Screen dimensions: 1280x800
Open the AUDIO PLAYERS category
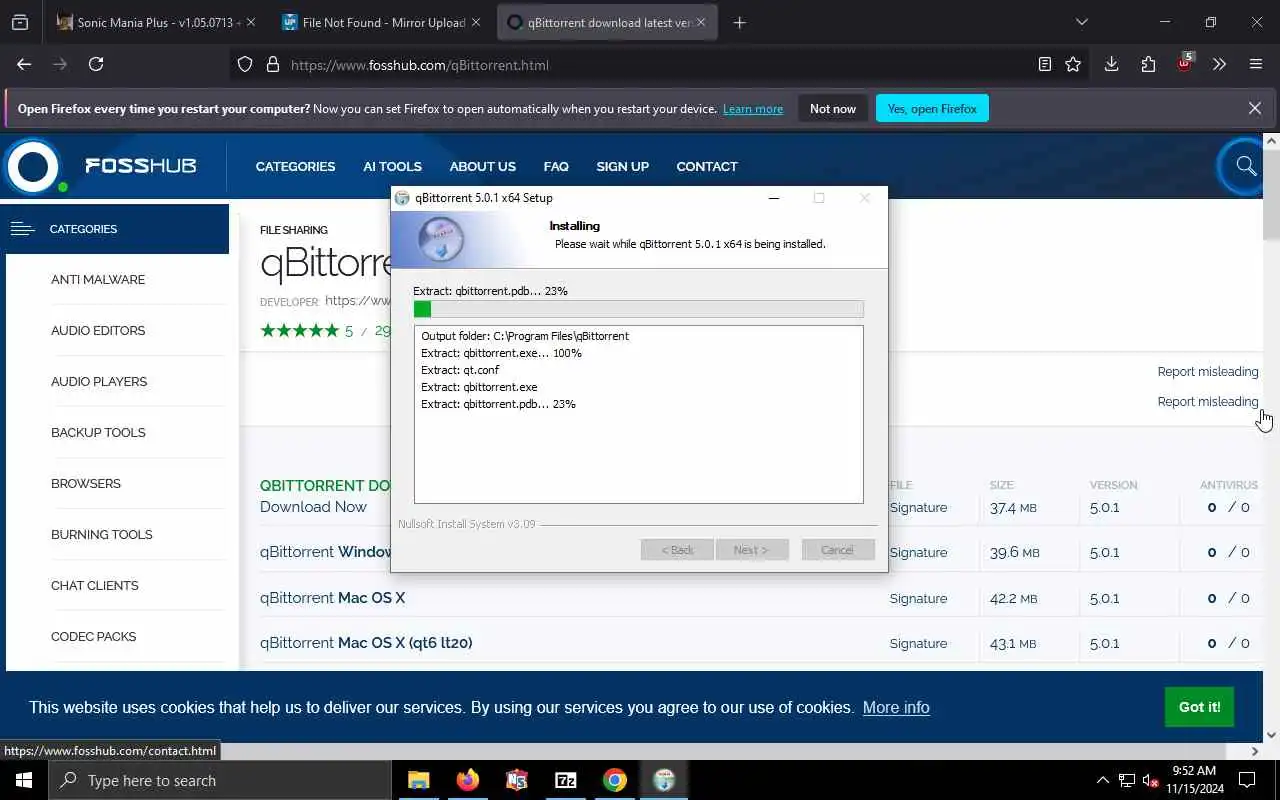click(x=99, y=381)
